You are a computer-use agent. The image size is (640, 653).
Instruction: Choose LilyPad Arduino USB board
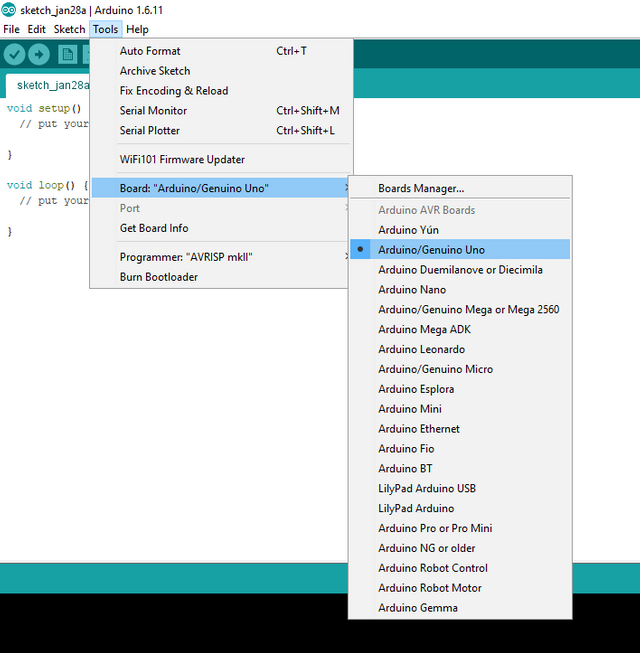(x=460, y=489)
